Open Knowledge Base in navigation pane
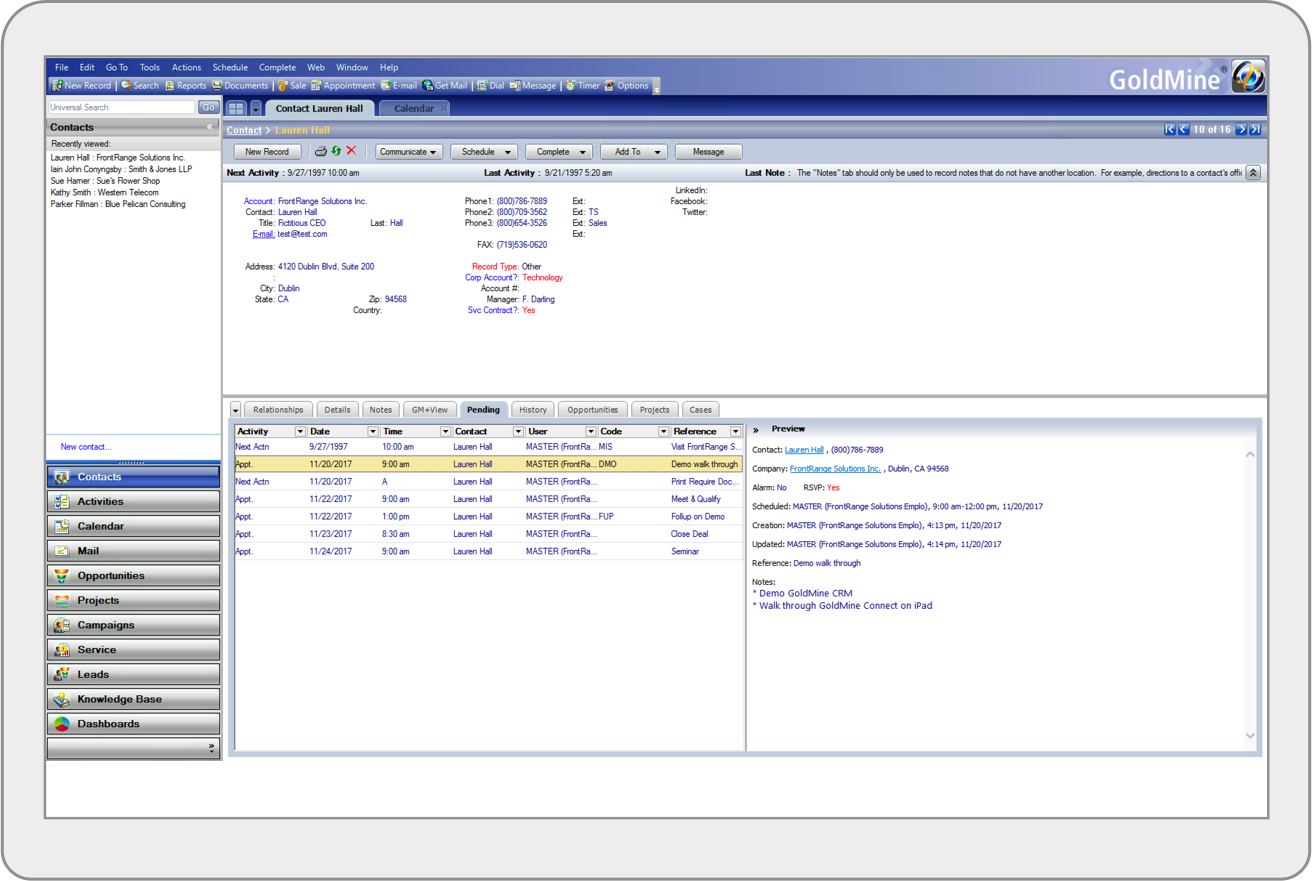 point(133,699)
